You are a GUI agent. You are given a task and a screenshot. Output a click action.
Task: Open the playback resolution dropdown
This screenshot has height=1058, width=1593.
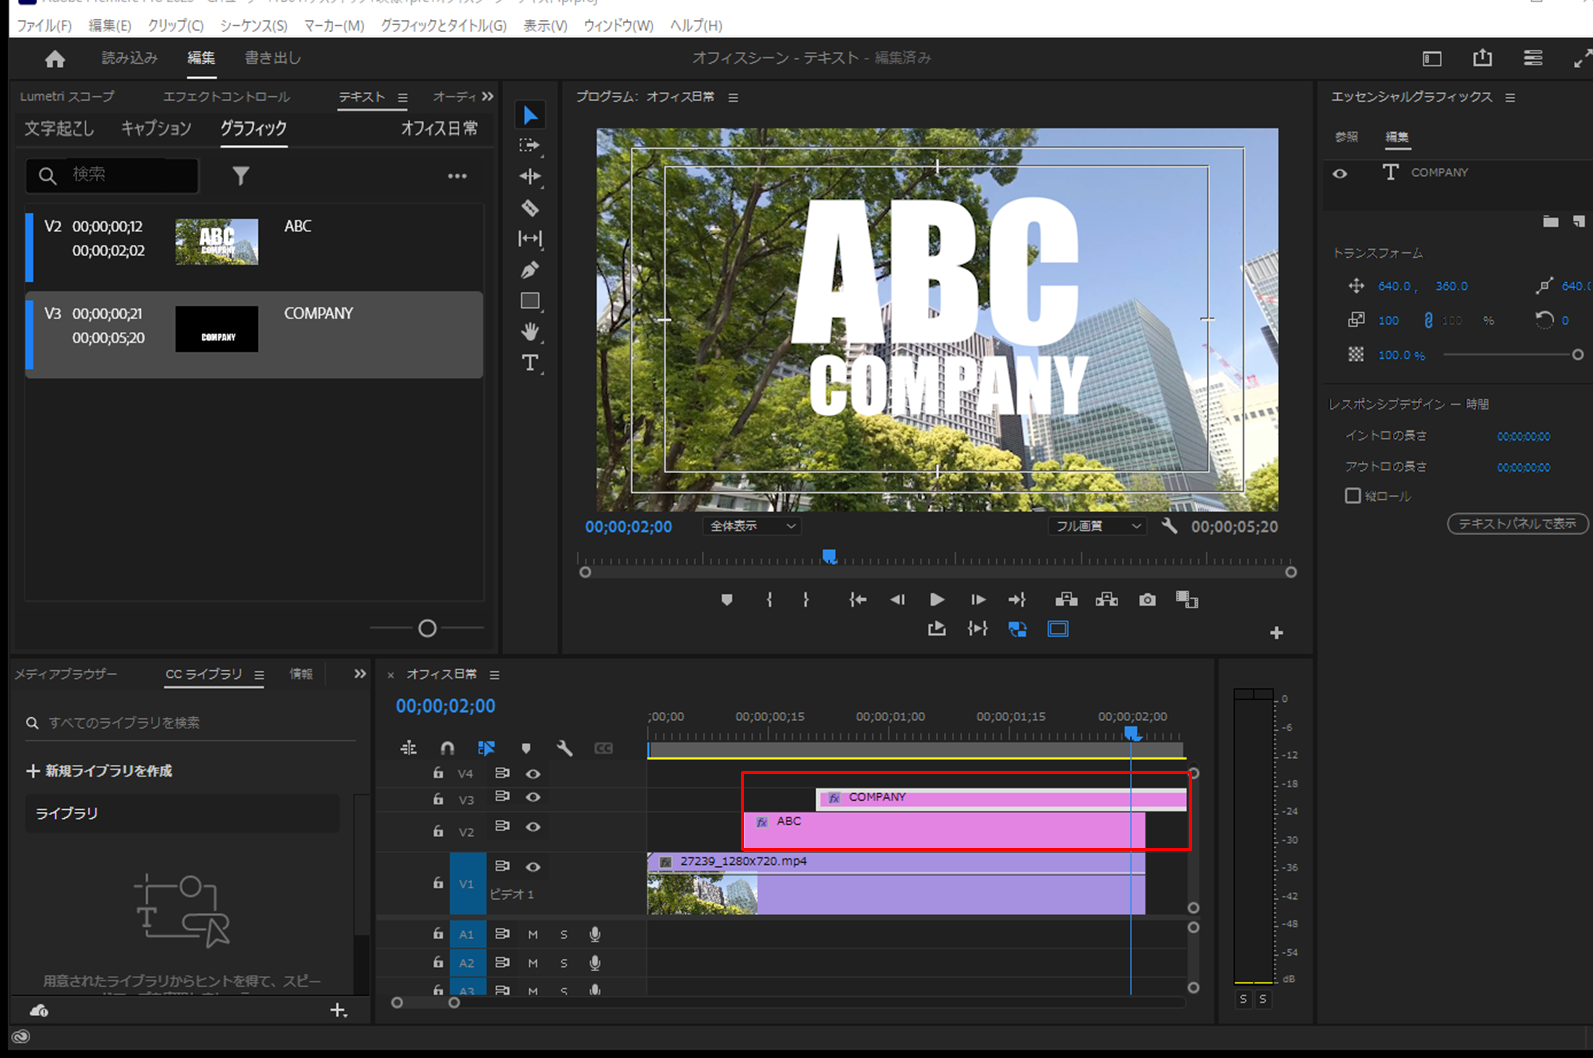click(1096, 526)
